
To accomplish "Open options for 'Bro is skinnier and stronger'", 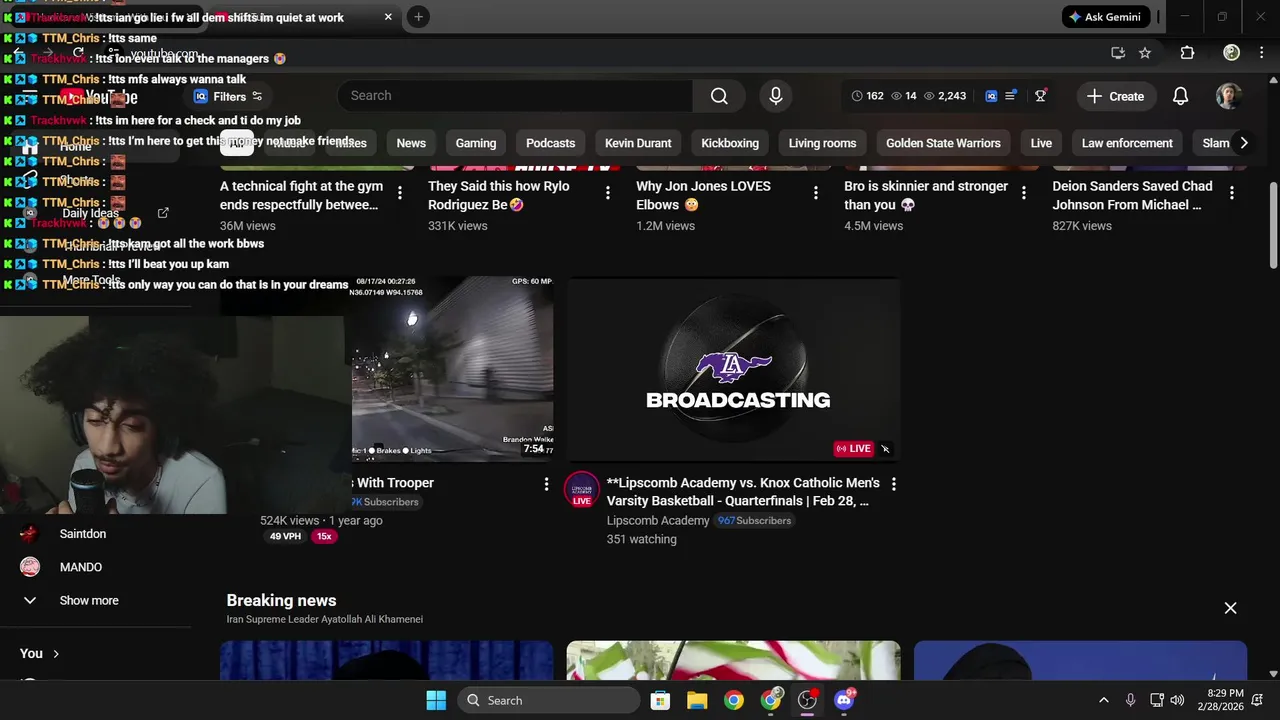I will (1023, 193).
